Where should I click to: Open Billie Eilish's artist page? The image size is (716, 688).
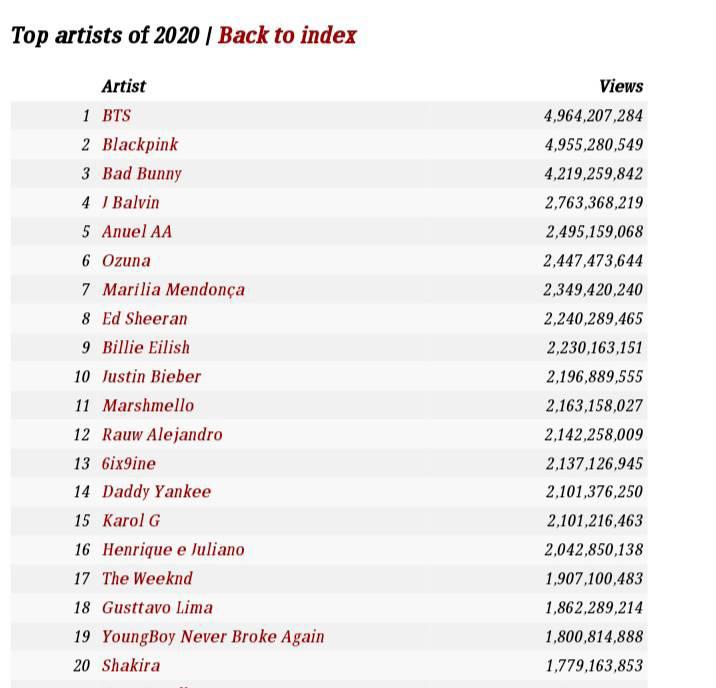[x=145, y=347]
